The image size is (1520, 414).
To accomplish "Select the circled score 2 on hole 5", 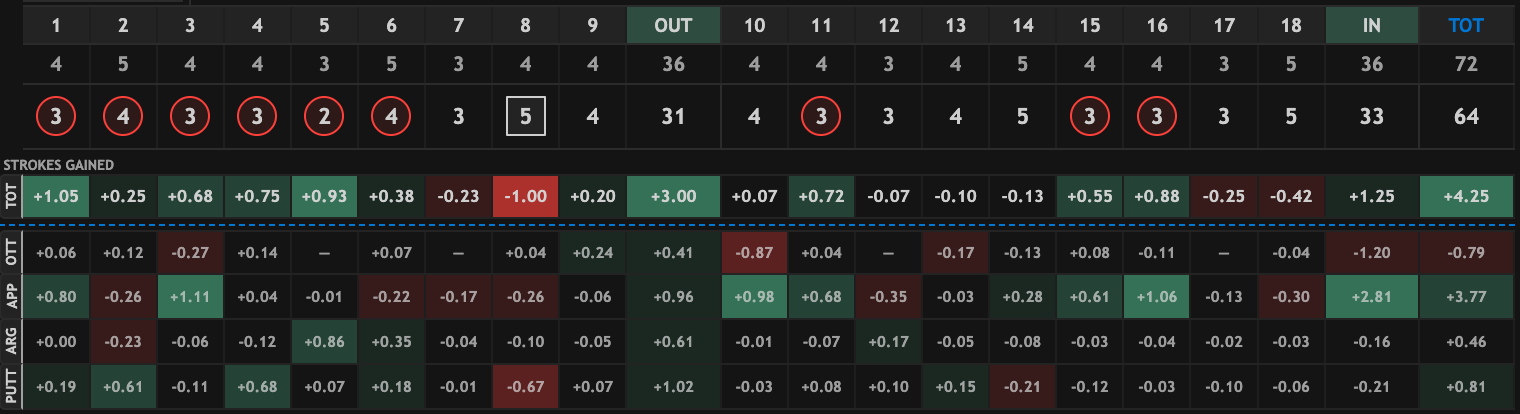I will coord(324,117).
